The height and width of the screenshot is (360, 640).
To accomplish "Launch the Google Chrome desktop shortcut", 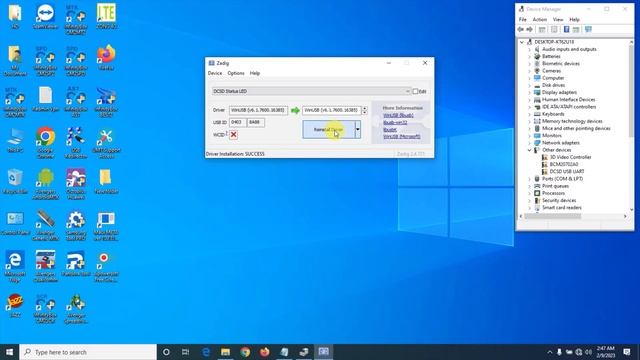I will [45, 142].
